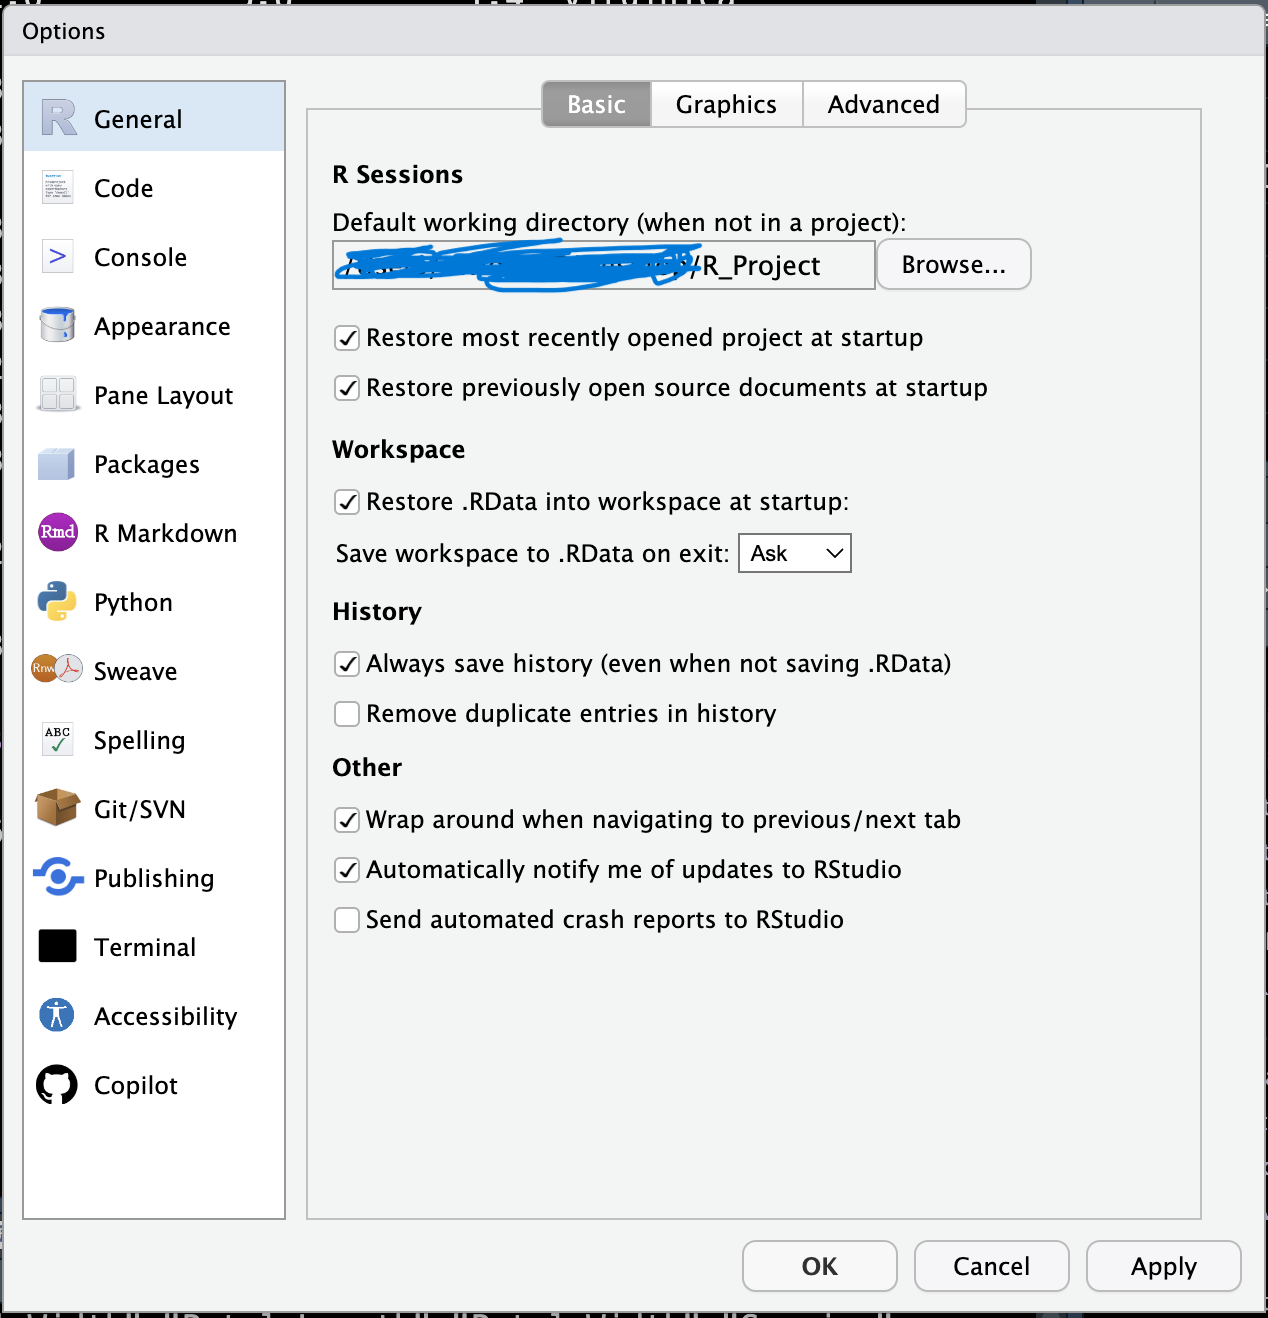Enable Send automated crash reports to RStudio

pos(347,920)
